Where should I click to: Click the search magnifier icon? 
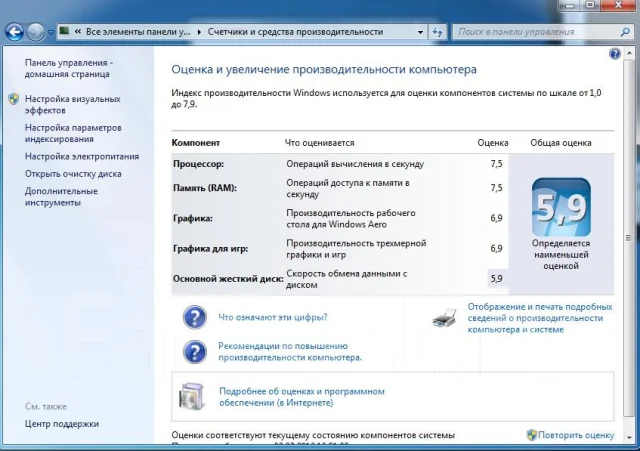624,32
